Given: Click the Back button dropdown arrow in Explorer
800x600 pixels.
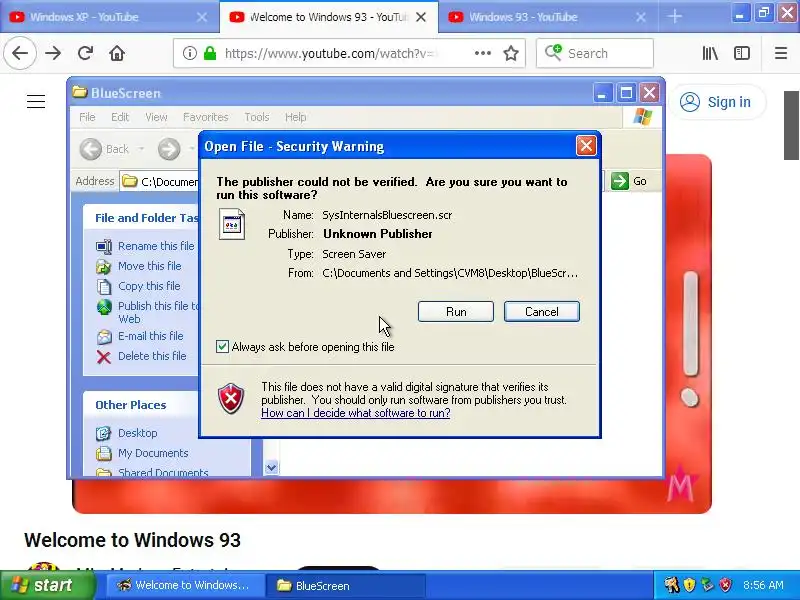Looking at the screenshot, I should click(x=141, y=149).
